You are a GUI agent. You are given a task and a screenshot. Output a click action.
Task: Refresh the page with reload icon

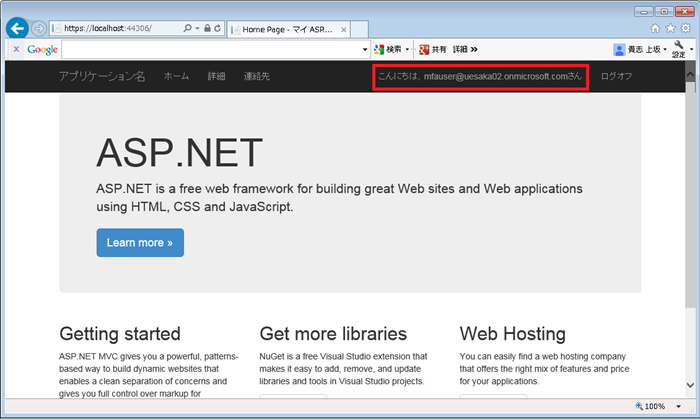[217, 28]
